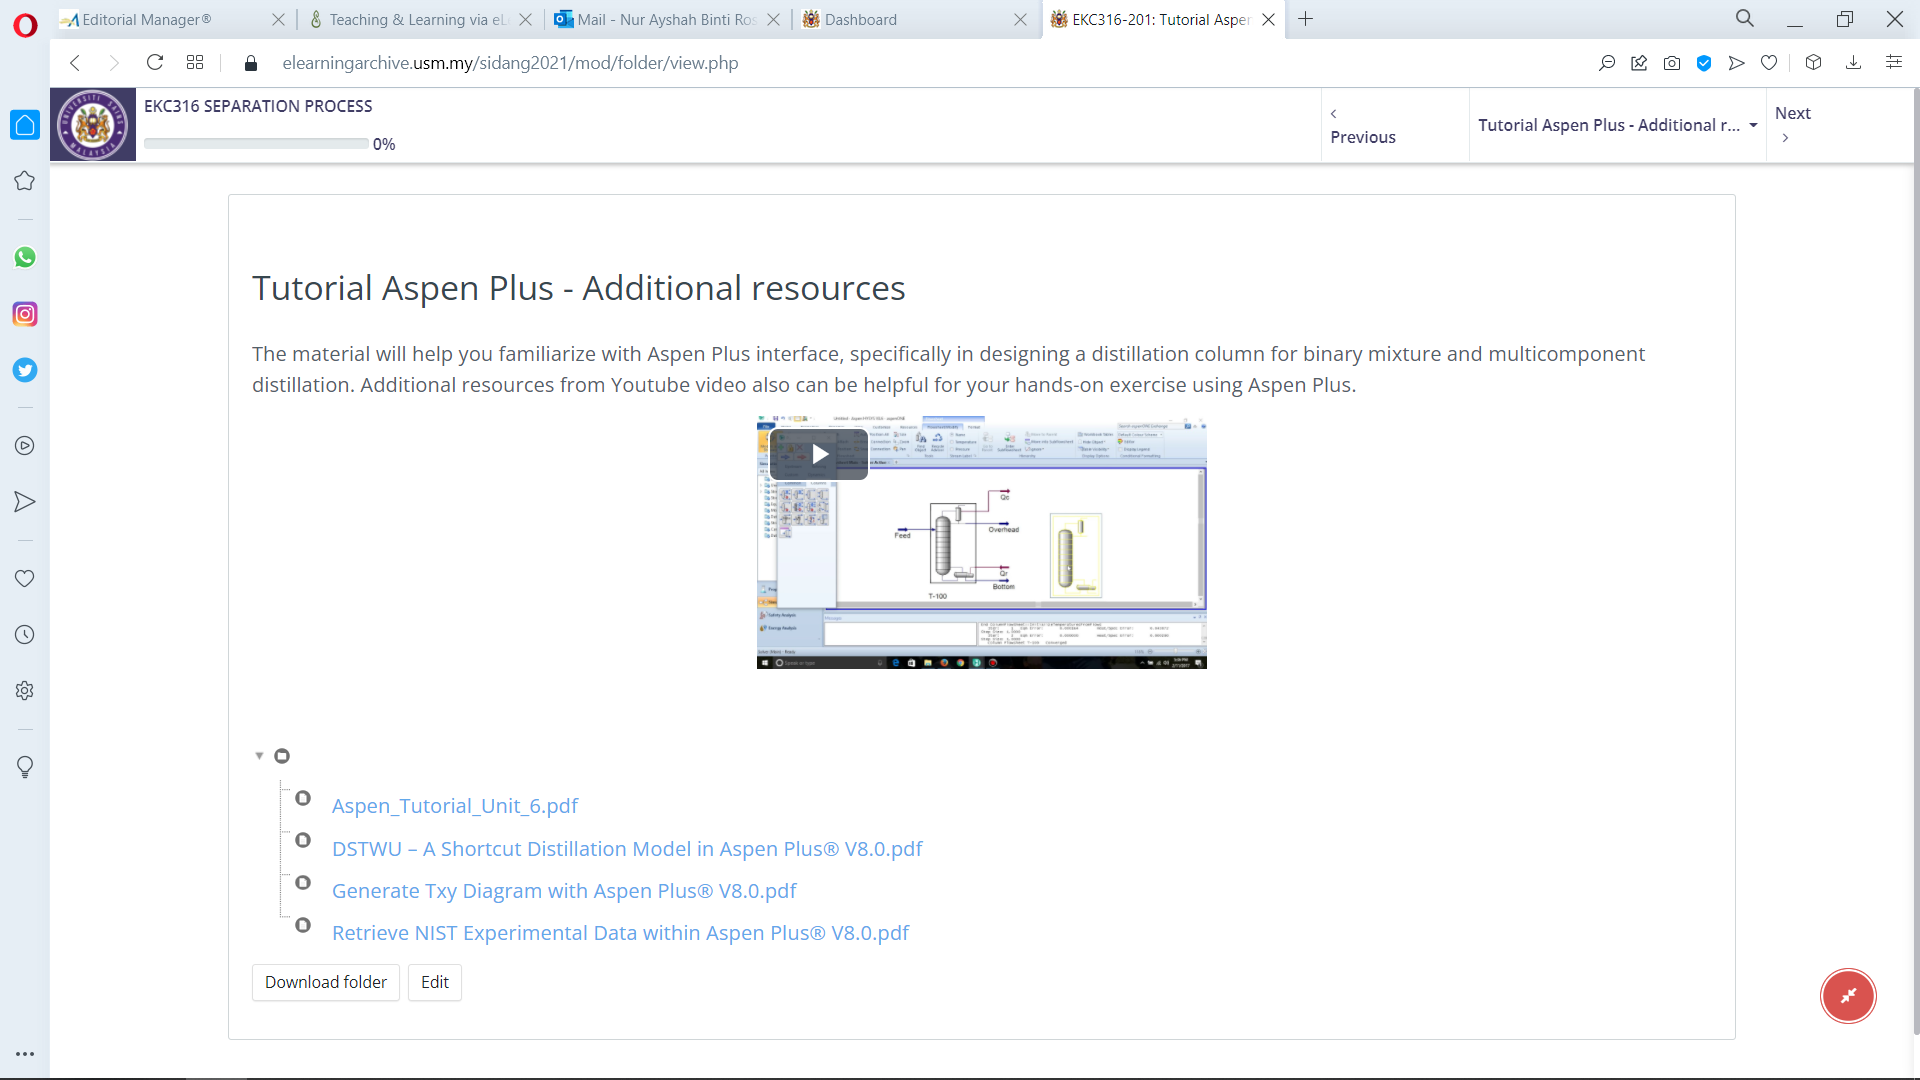Open DSTWU Shortcut Distillation Model PDF
This screenshot has height=1080, width=1920.
pos(626,848)
